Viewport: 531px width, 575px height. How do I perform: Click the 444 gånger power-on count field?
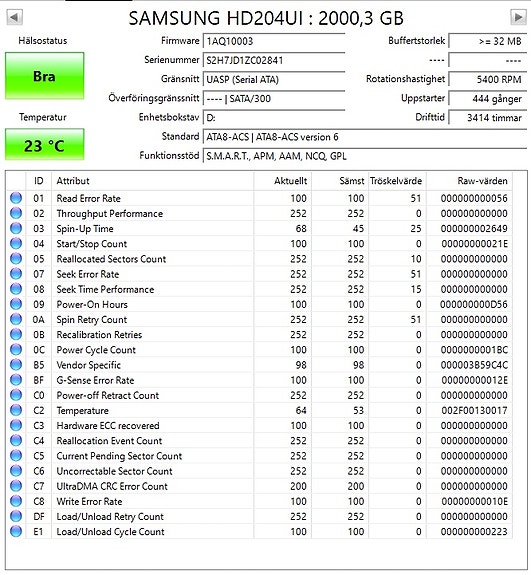click(x=488, y=98)
